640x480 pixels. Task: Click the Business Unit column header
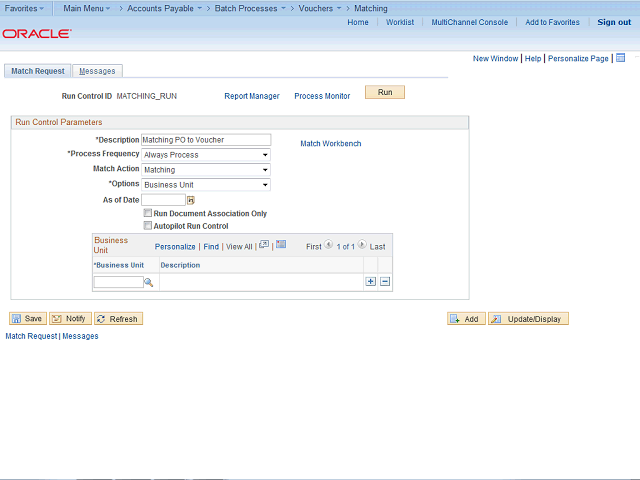coord(119,265)
